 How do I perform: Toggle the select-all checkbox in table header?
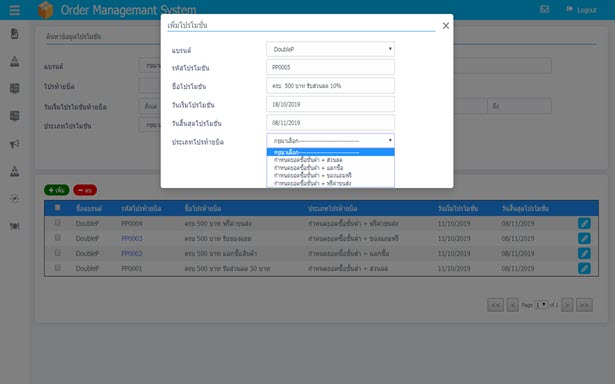58,207
